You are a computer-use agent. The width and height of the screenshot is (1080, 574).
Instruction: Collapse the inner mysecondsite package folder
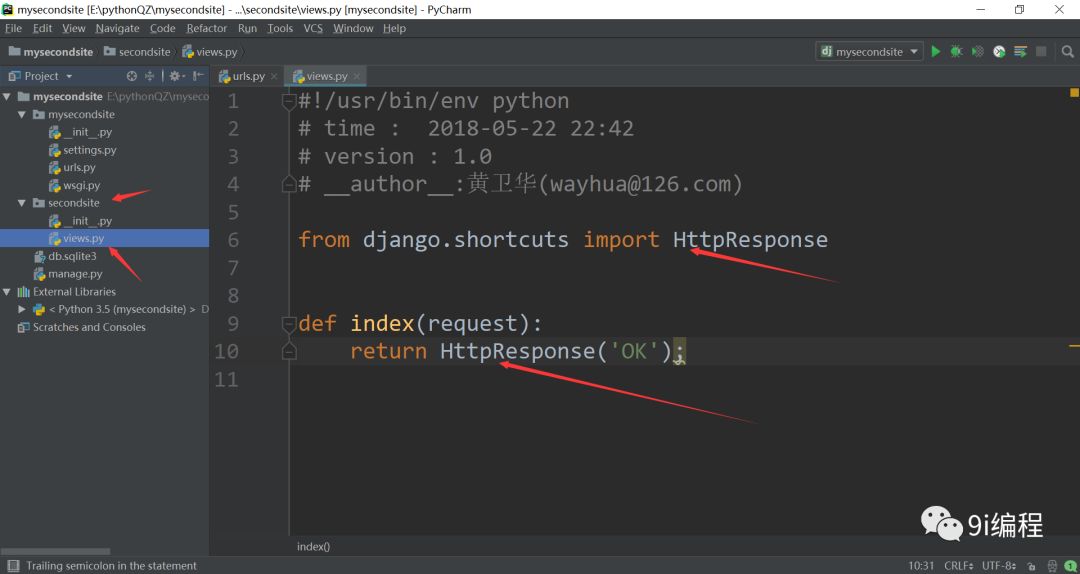22,114
